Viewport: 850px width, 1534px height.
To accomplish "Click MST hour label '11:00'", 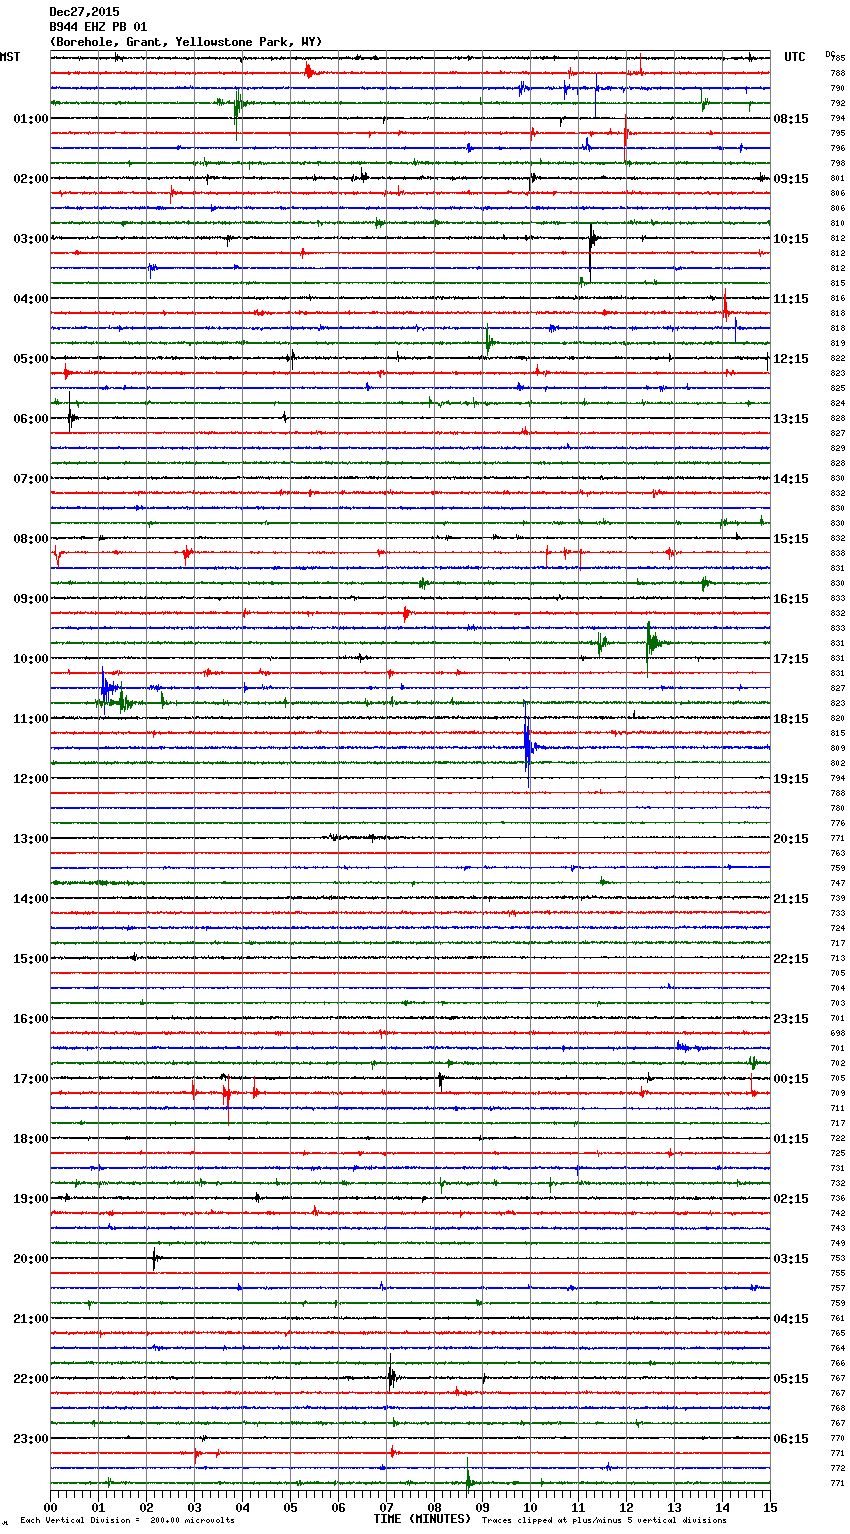I will (x=31, y=719).
